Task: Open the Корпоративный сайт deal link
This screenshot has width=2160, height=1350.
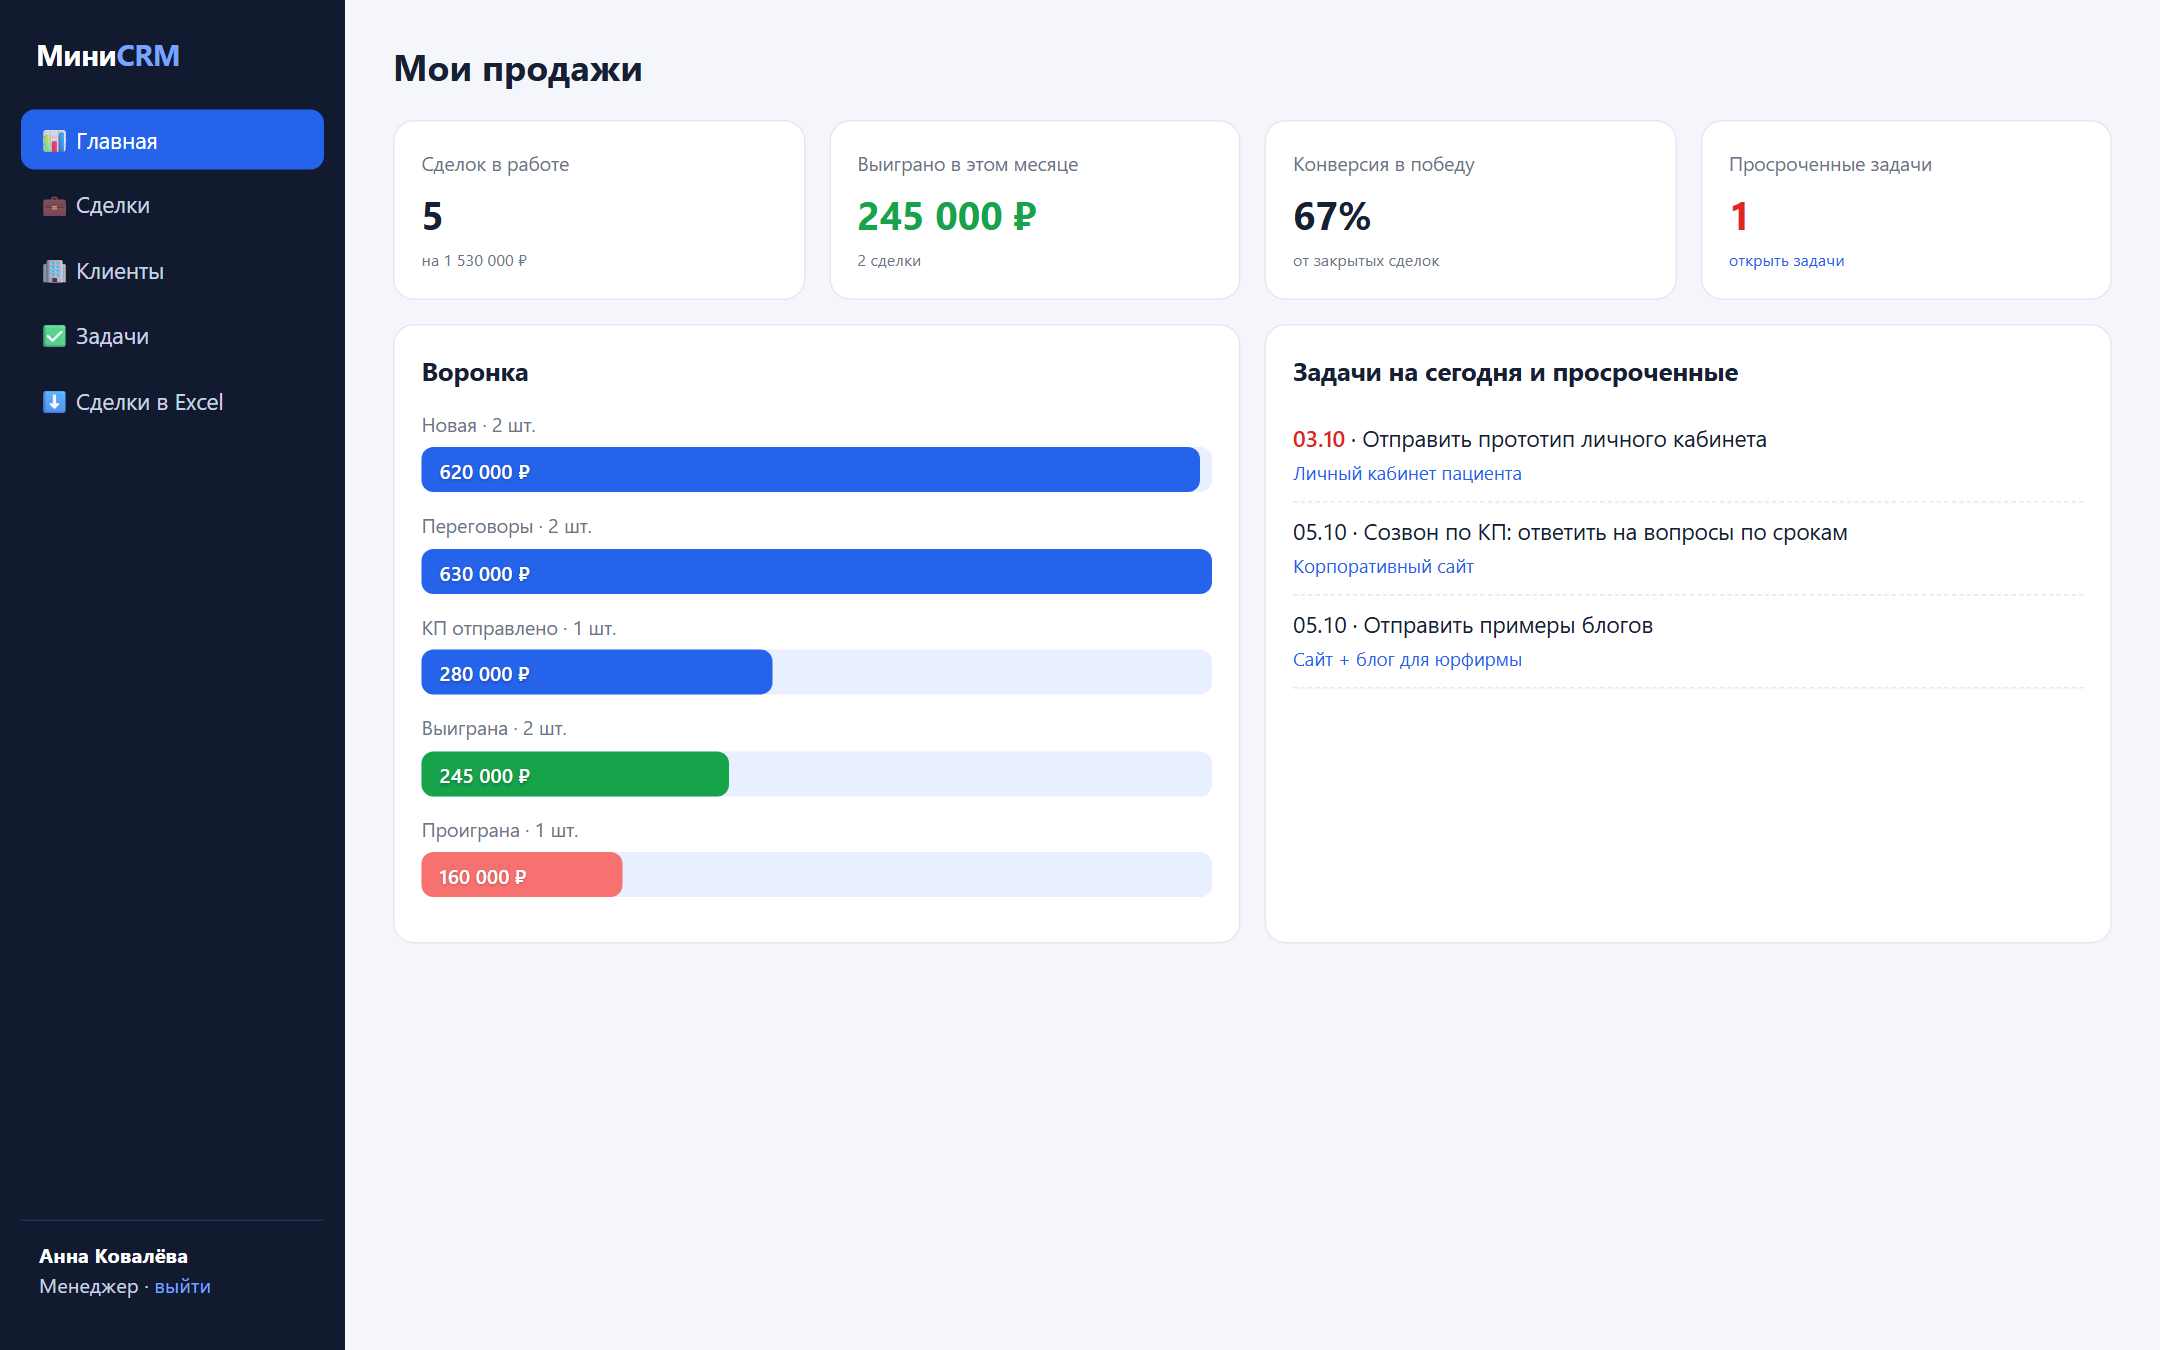Action: [1383, 566]
